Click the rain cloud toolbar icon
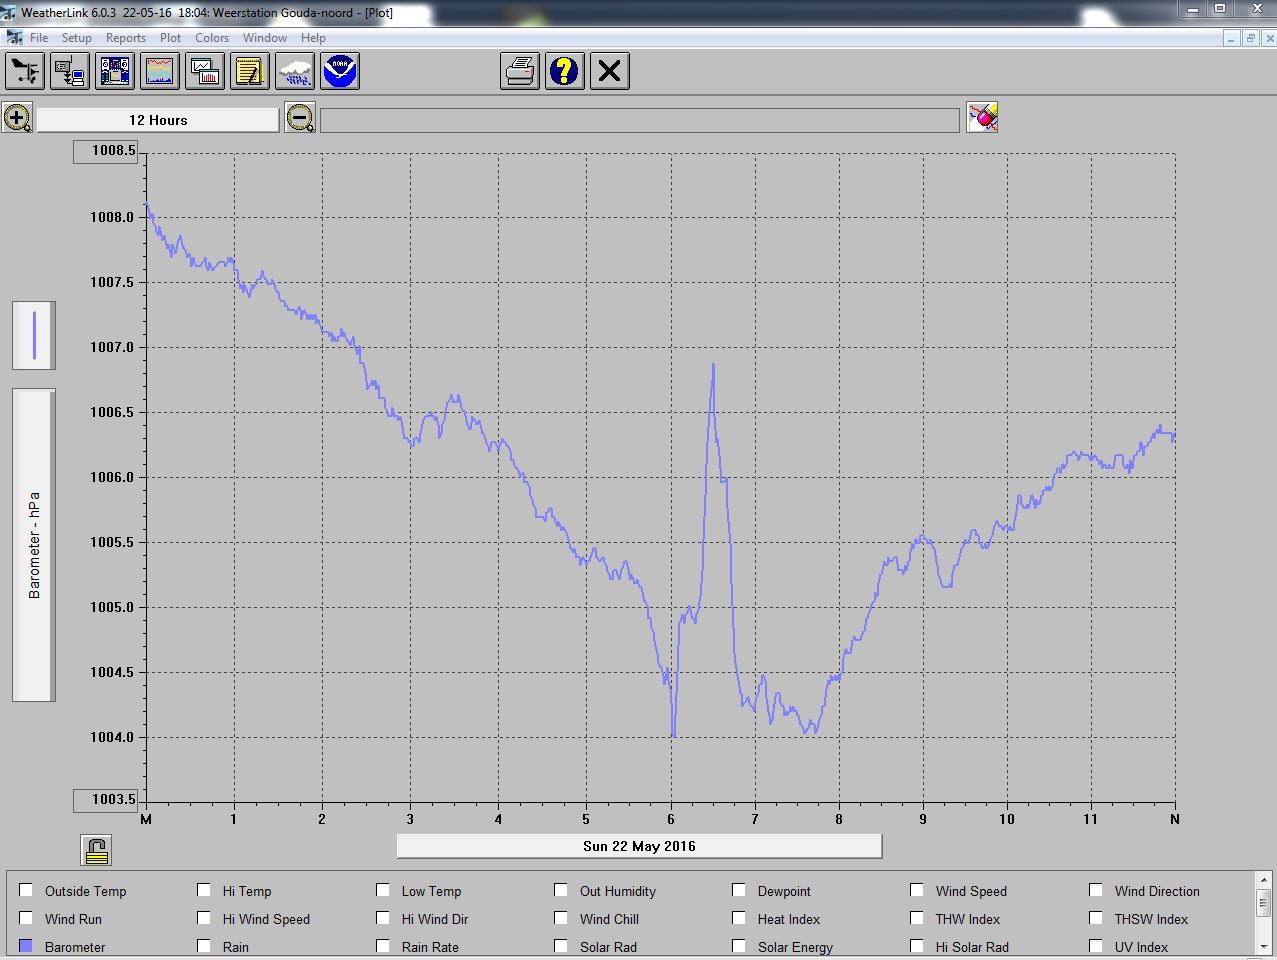Image resolution: width=1277 pixels, height=960 pixels. tap(295, 71)
